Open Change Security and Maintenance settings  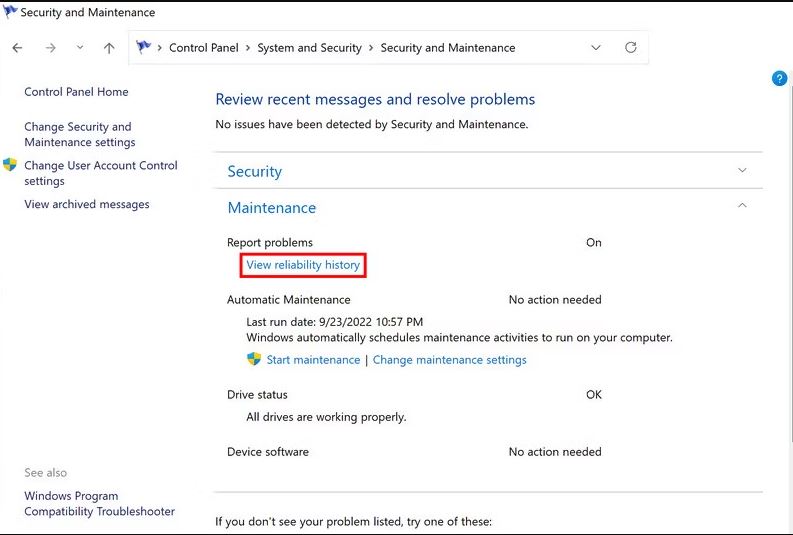coord(80,135)
